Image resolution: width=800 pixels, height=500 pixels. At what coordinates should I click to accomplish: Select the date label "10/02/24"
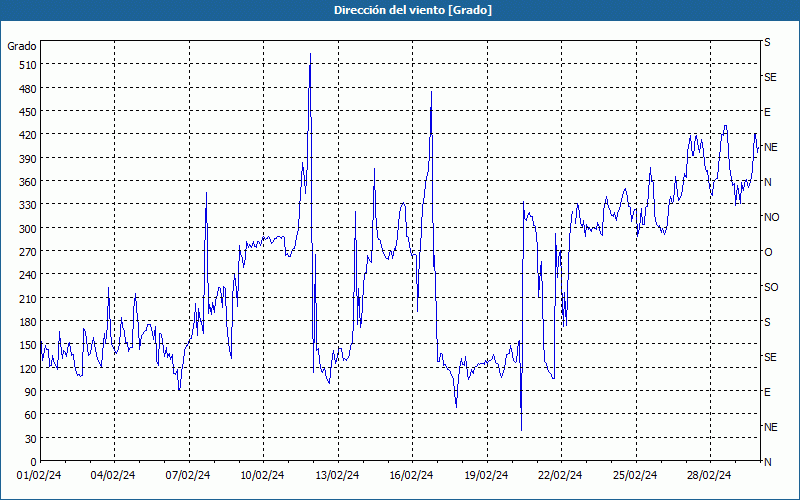[x=262, y=476]
